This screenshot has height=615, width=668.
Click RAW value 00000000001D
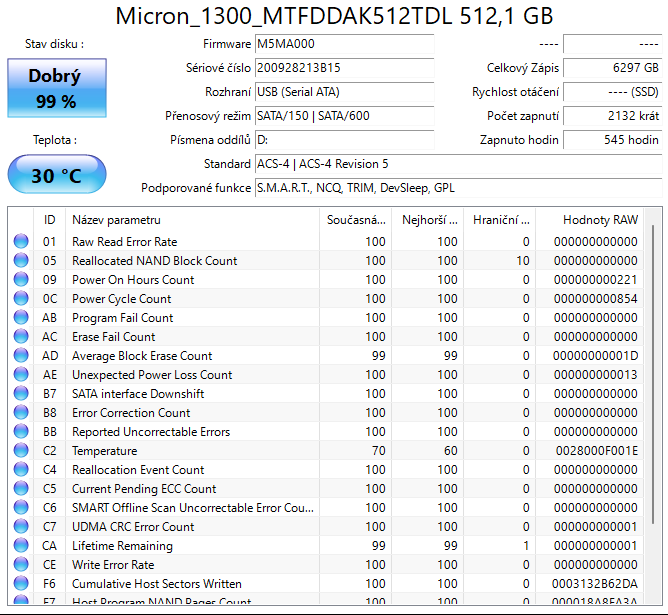click(x=595, y=356)
